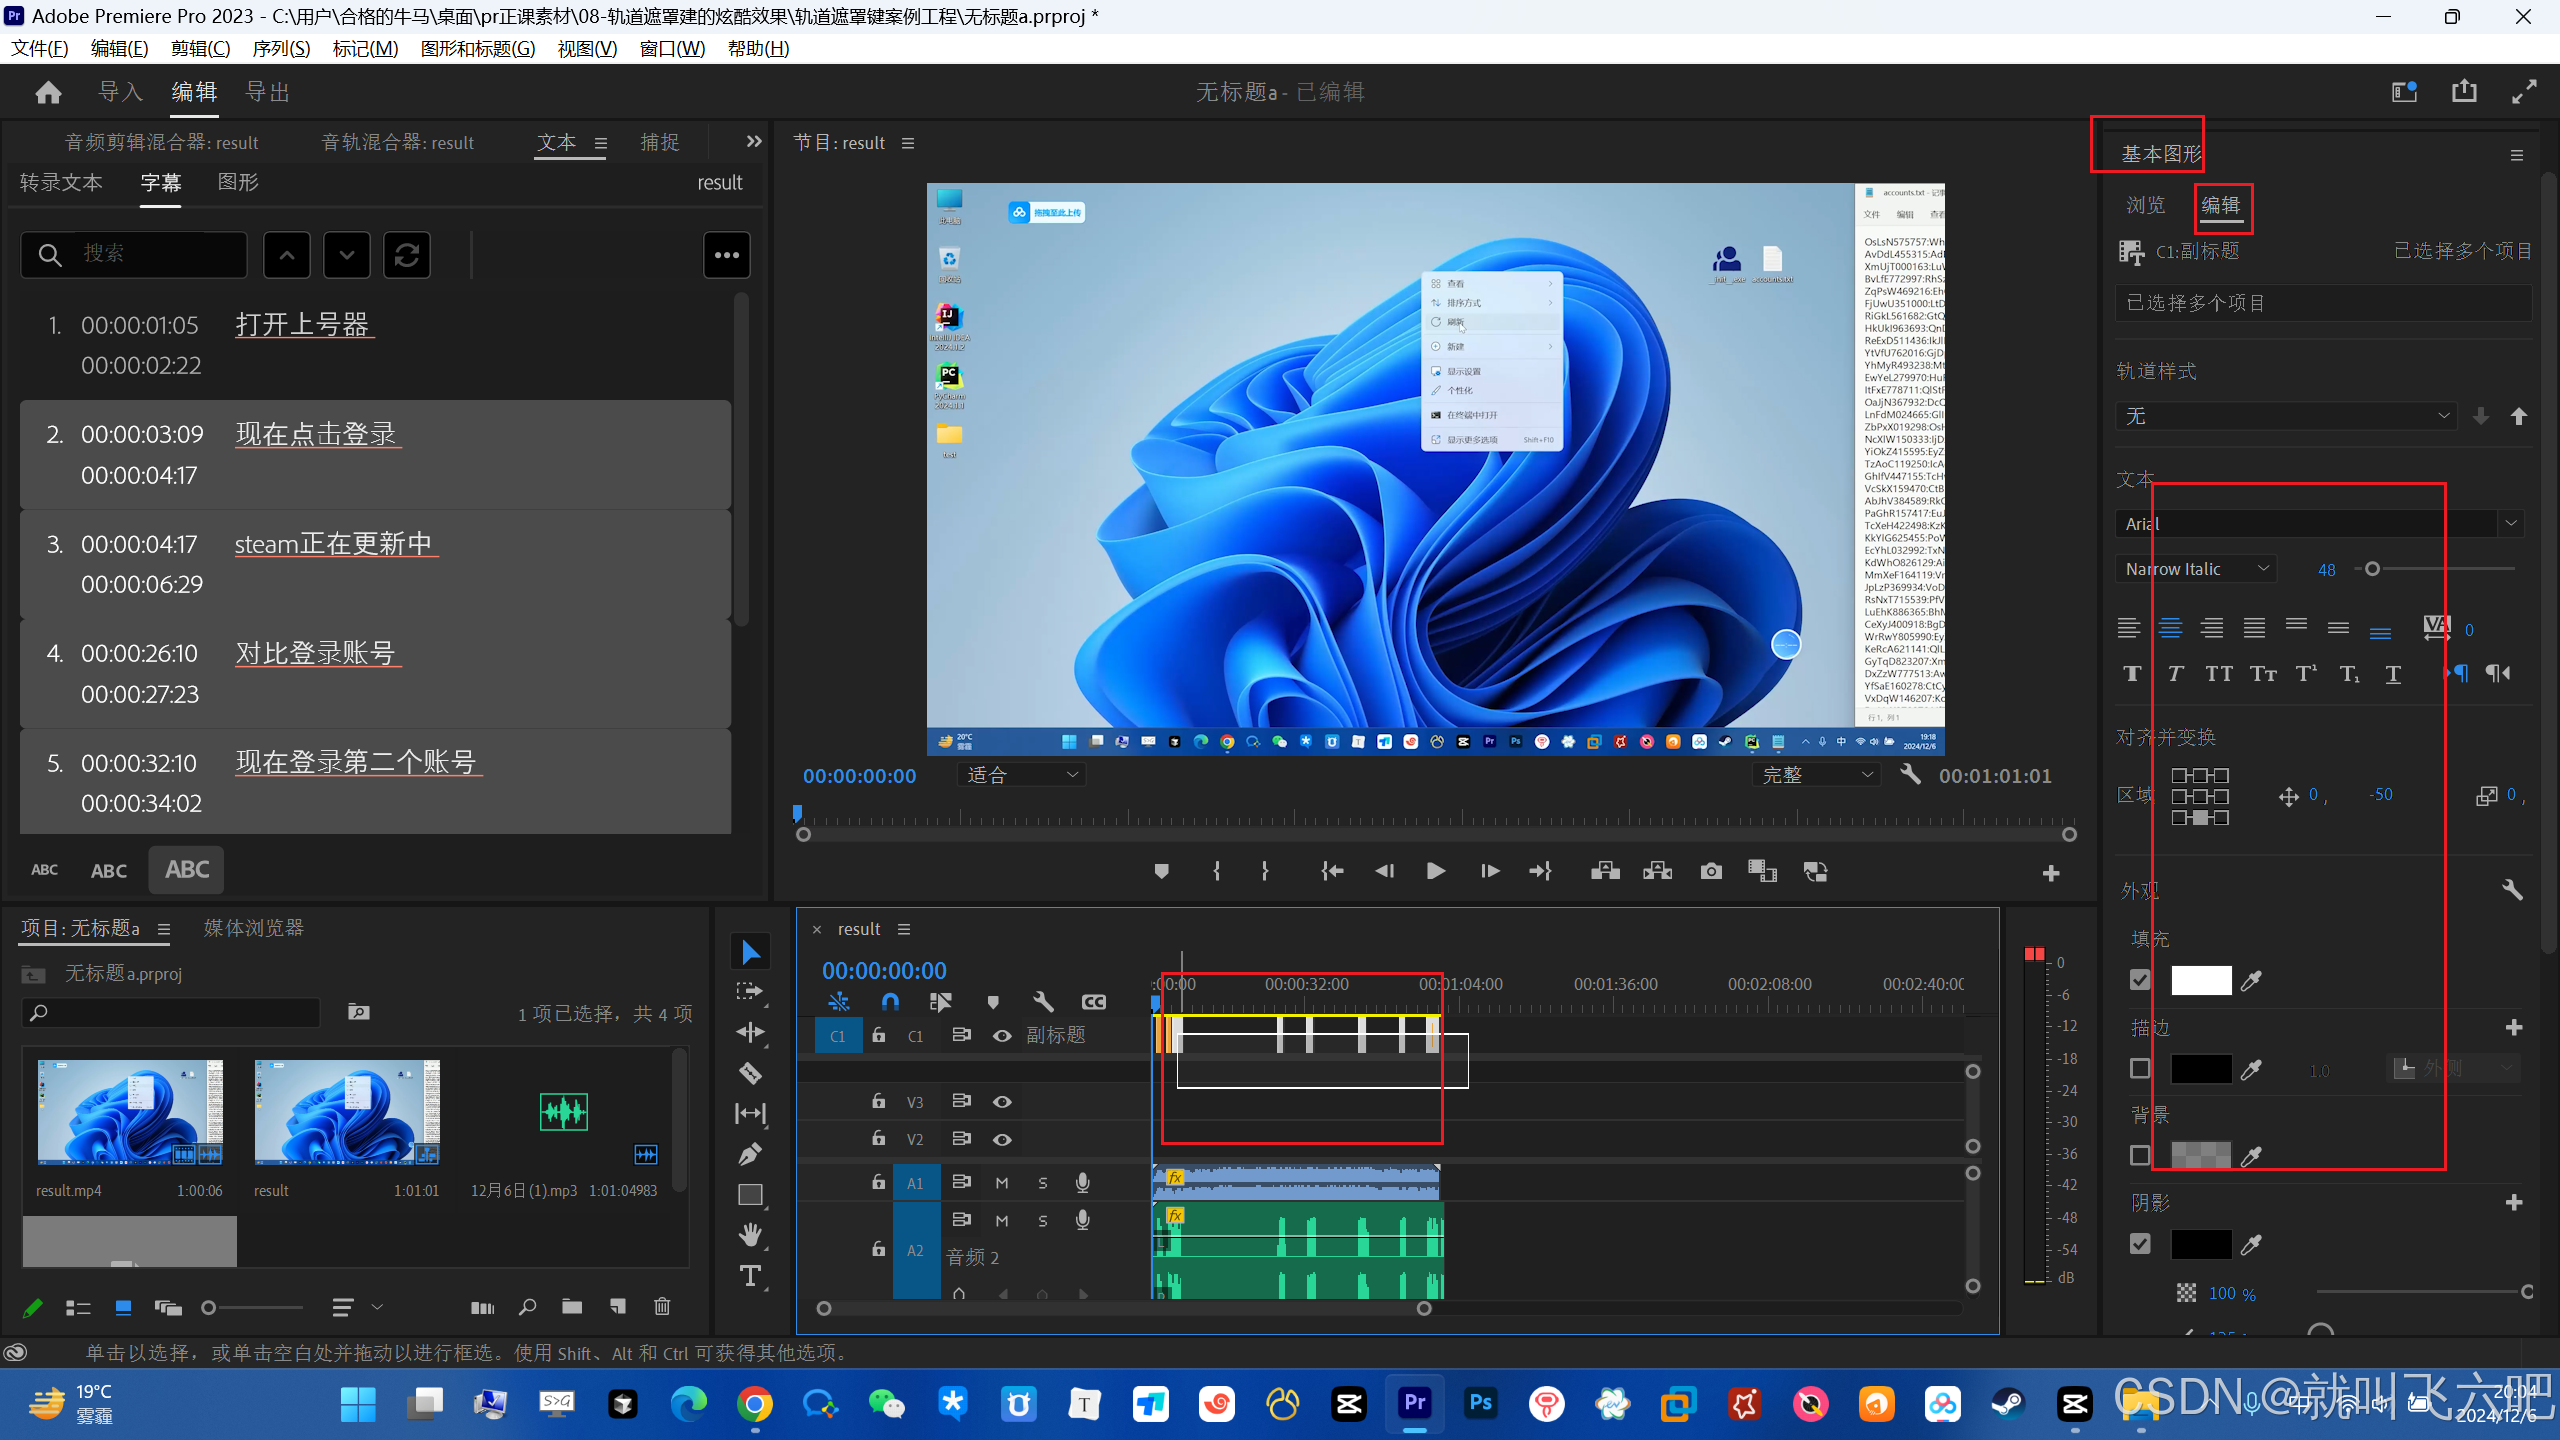The image size is (2560, 1440).
Task: Click the white fill color swatch
Action: coord(2200,981)
